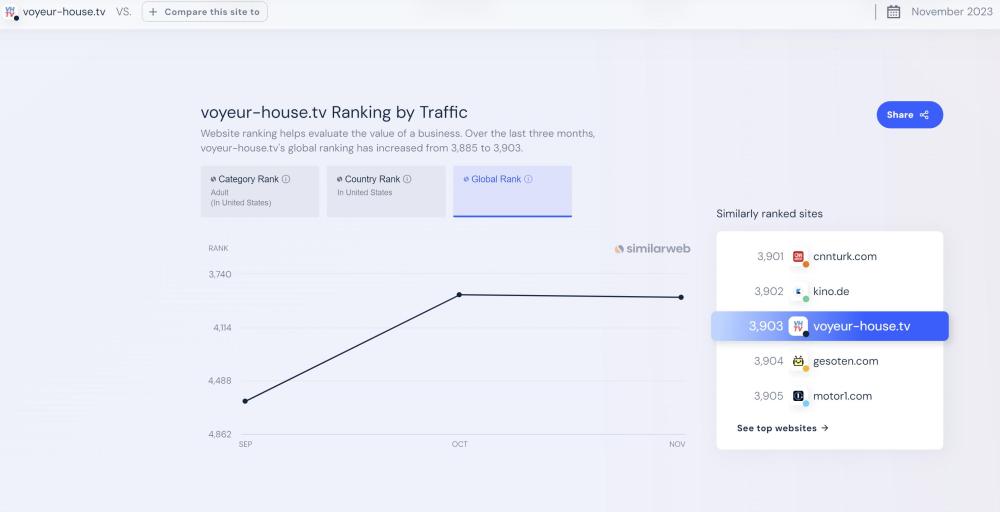Select the Global Rank tab

tap(512, 191)
